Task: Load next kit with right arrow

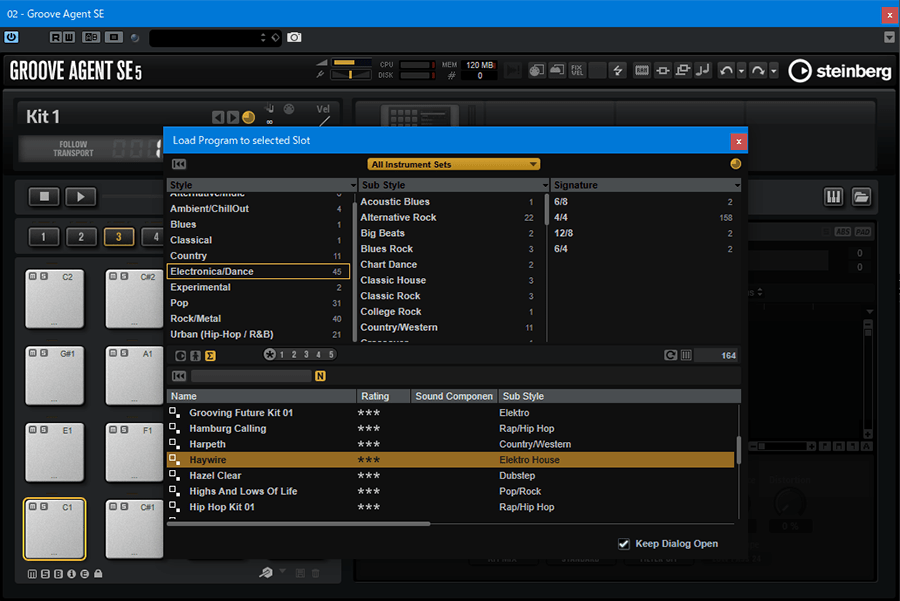Action: click(x=232, y=118)
